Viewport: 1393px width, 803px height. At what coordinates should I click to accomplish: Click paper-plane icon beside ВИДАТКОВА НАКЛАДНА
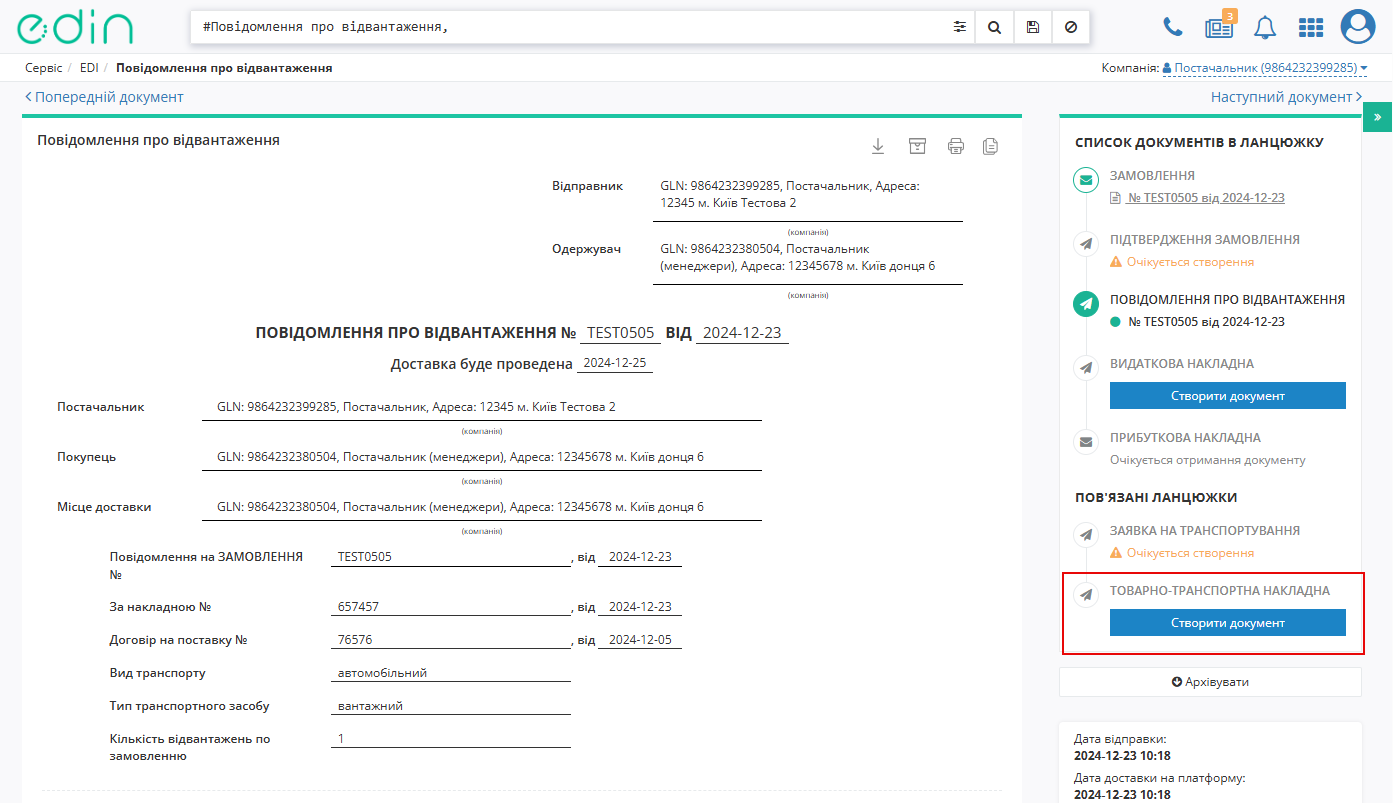tap(1086, 368)
